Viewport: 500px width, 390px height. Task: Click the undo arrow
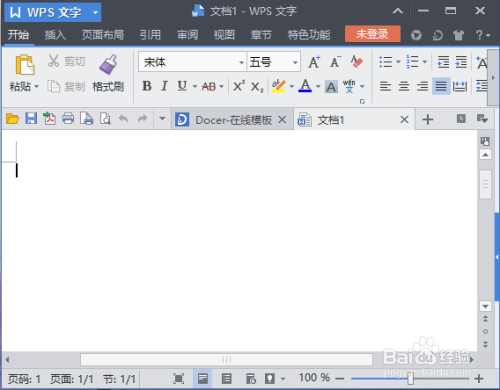124,118
